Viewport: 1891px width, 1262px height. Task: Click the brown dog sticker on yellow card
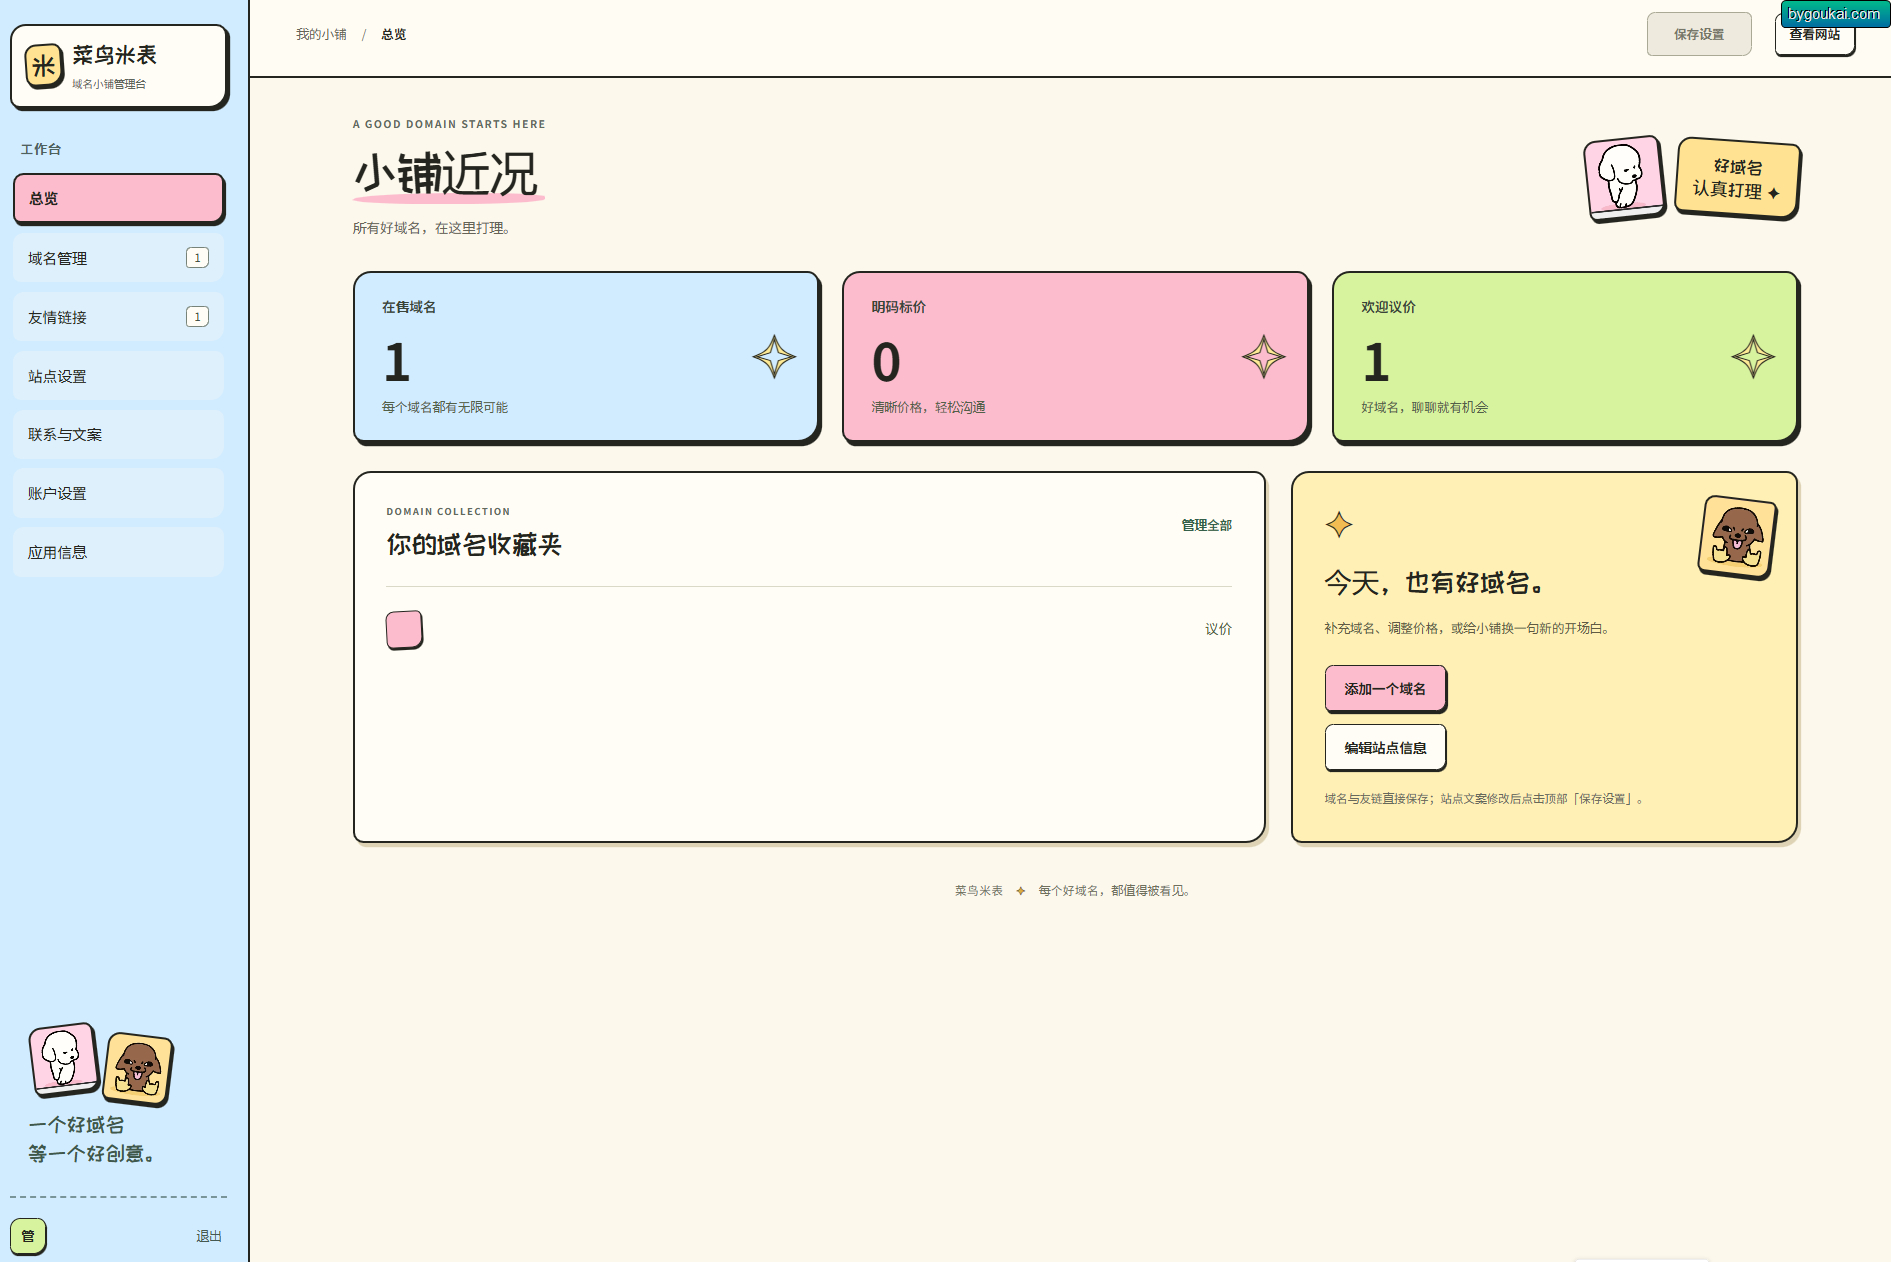point(1738,537)
